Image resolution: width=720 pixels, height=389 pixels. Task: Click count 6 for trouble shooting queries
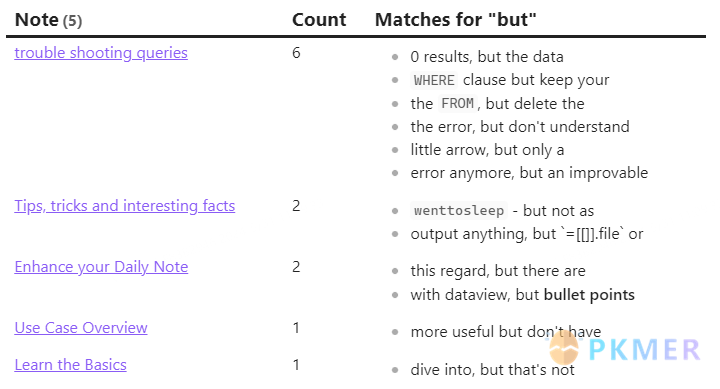[x=296, y=53]
